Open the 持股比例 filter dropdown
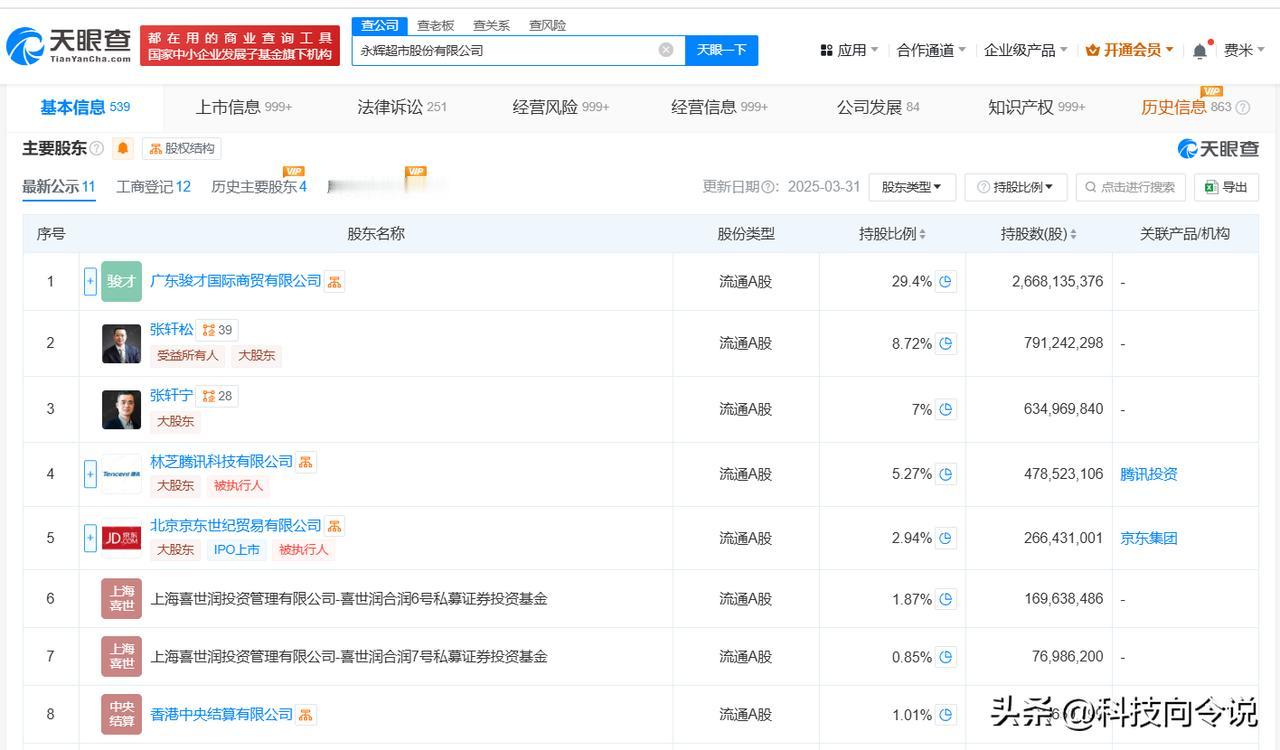This screenshot has width=1280, height=750. pos(1016,187)
